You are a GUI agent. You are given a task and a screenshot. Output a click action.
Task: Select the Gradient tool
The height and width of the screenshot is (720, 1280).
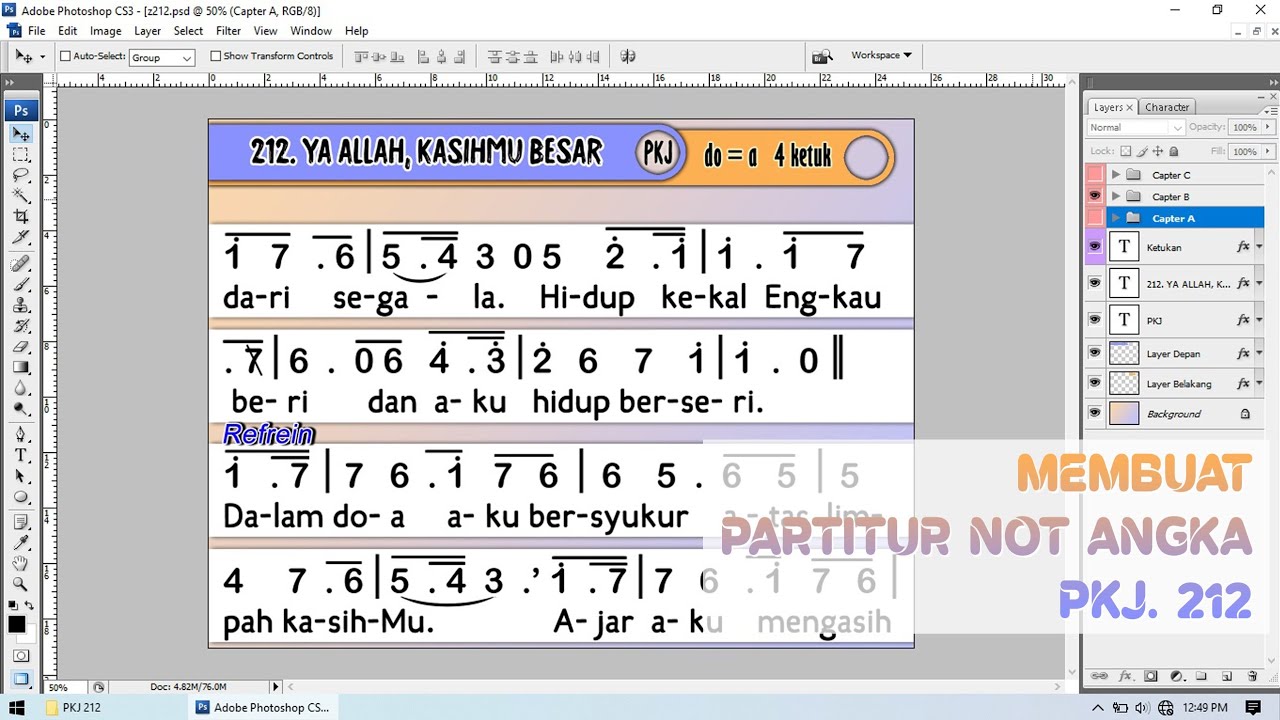click(x=21, y=367)
